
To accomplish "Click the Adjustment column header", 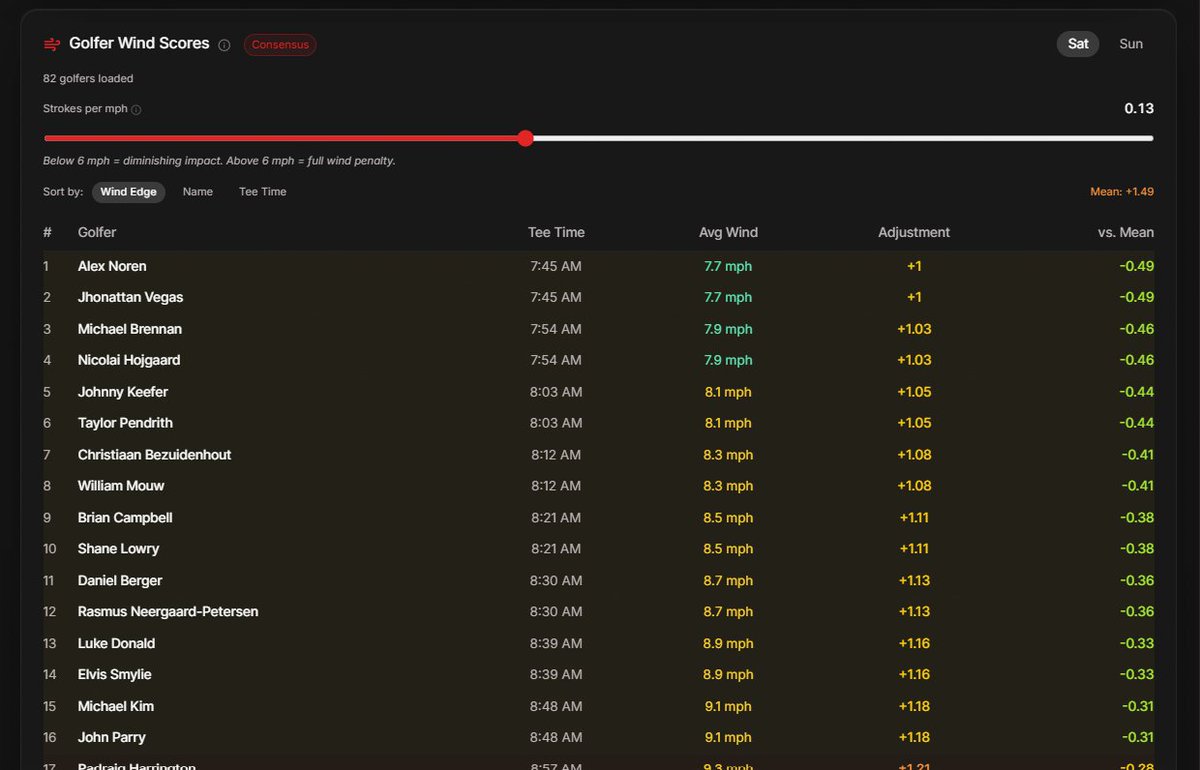I will click(914, 232).
